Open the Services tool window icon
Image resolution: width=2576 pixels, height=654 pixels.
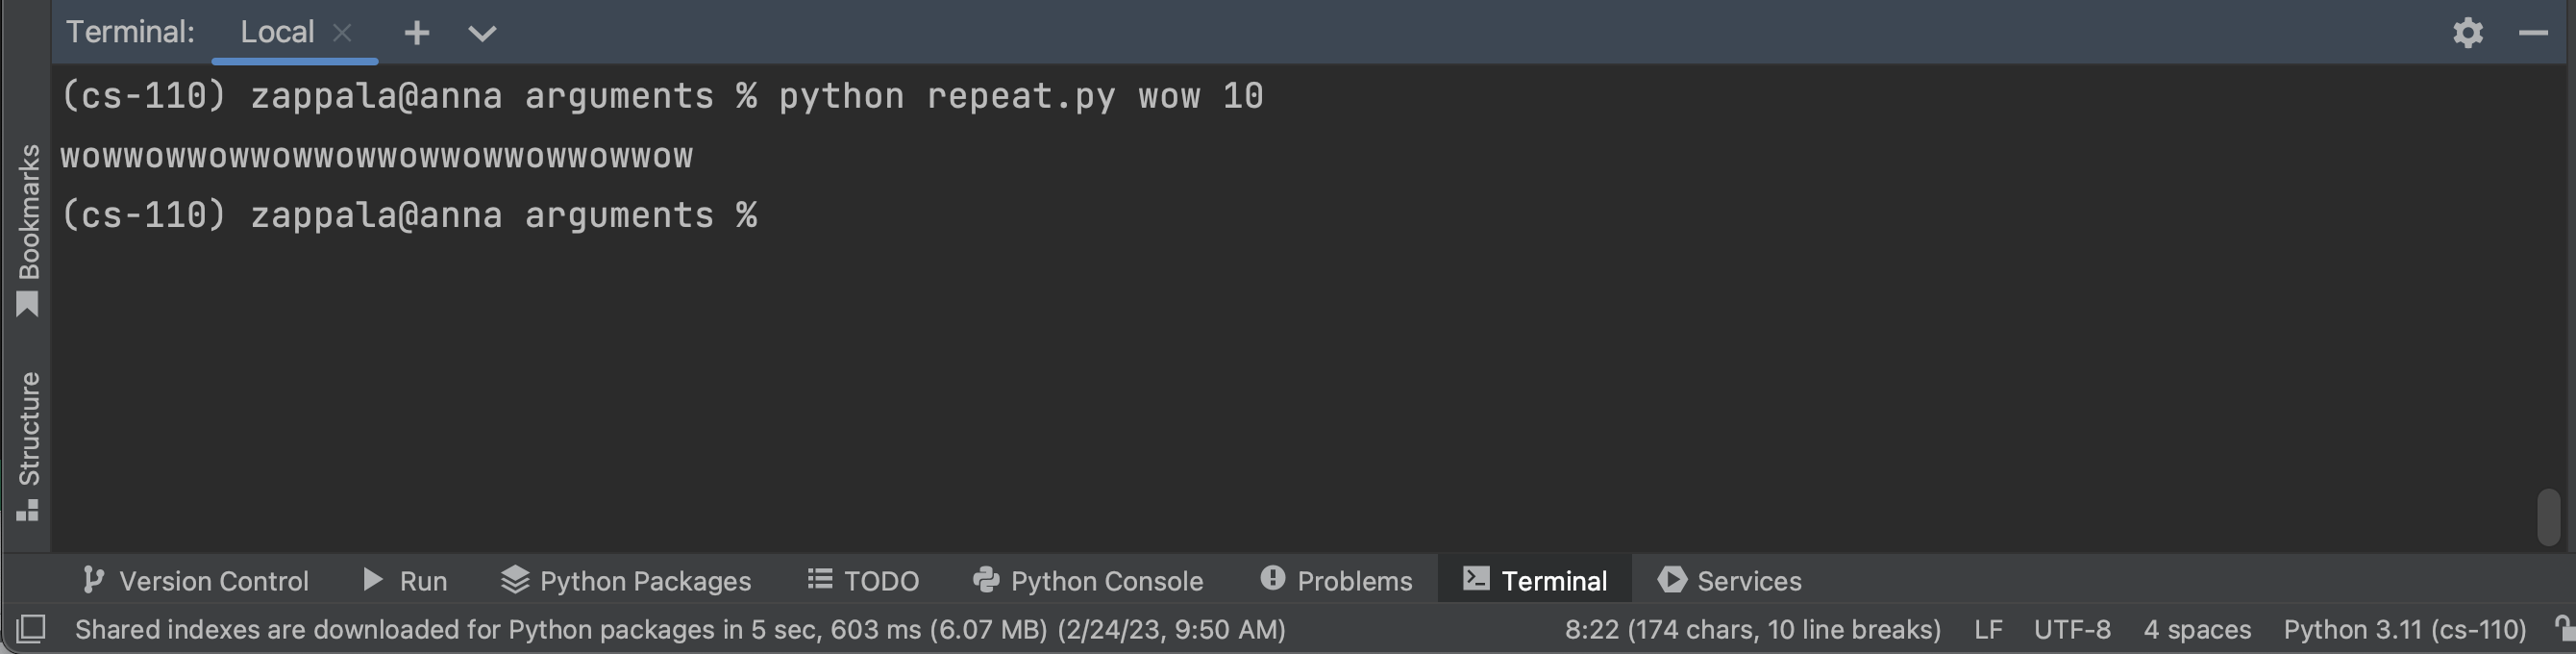pyautogui.click(x=1727, y=580)
